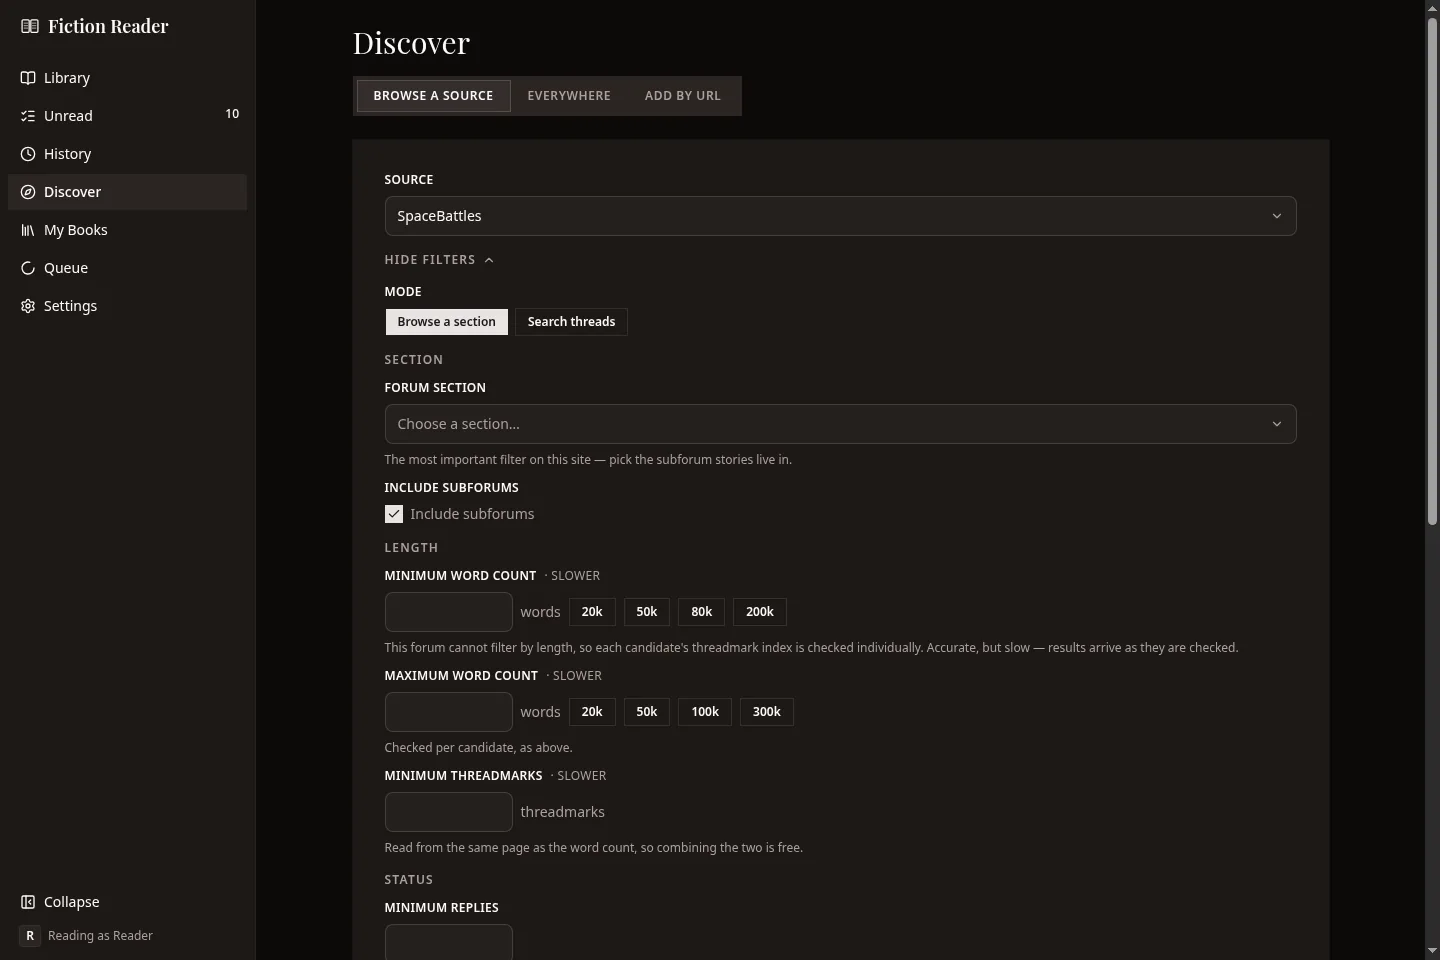The width and height of the screenshot is (1440, 960).
Task: Click Collapse to shrink the sidebar
Action: pos(127,902)
